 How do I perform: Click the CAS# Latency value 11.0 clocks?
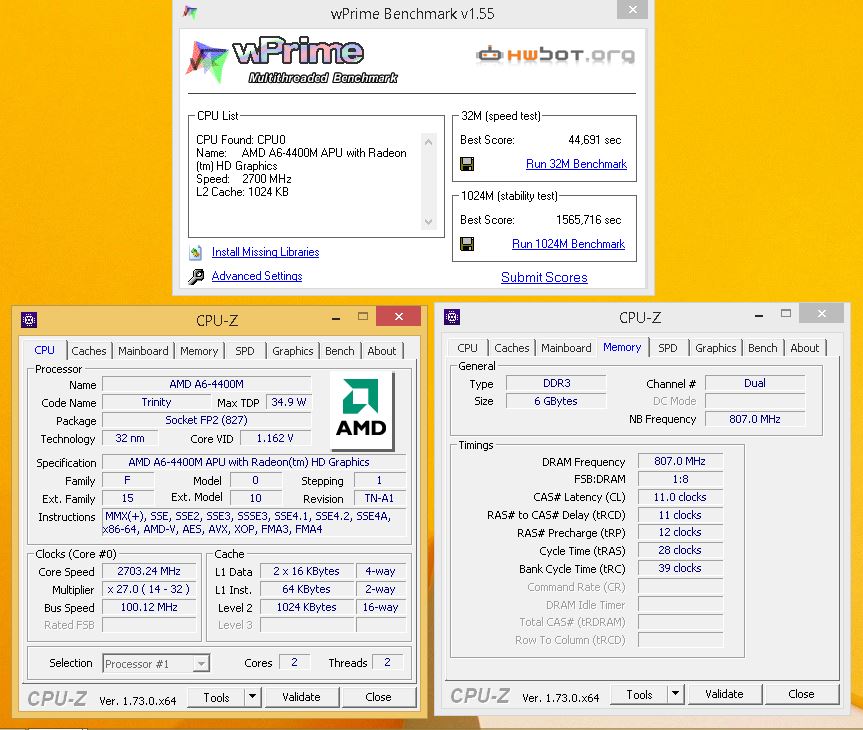pyautogui.click(x=680, y=497)
